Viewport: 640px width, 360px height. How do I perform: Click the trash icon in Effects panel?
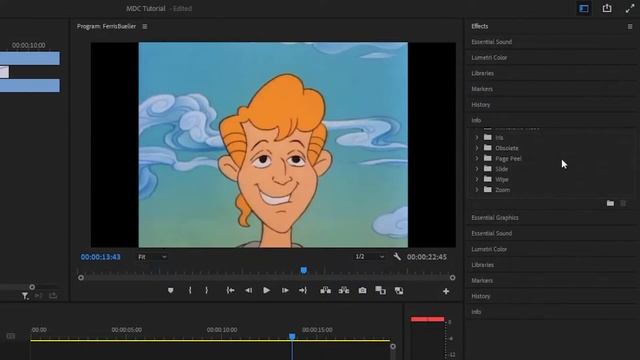tap(623, 203)
